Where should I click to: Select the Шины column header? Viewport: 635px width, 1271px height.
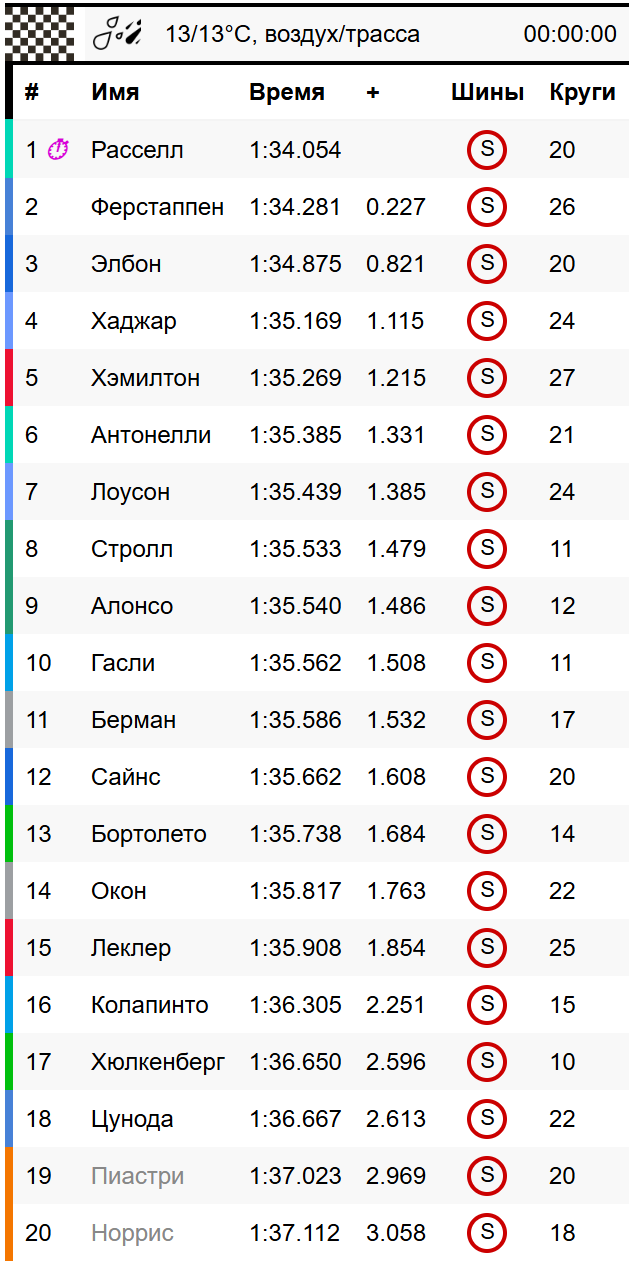(487, 93)
